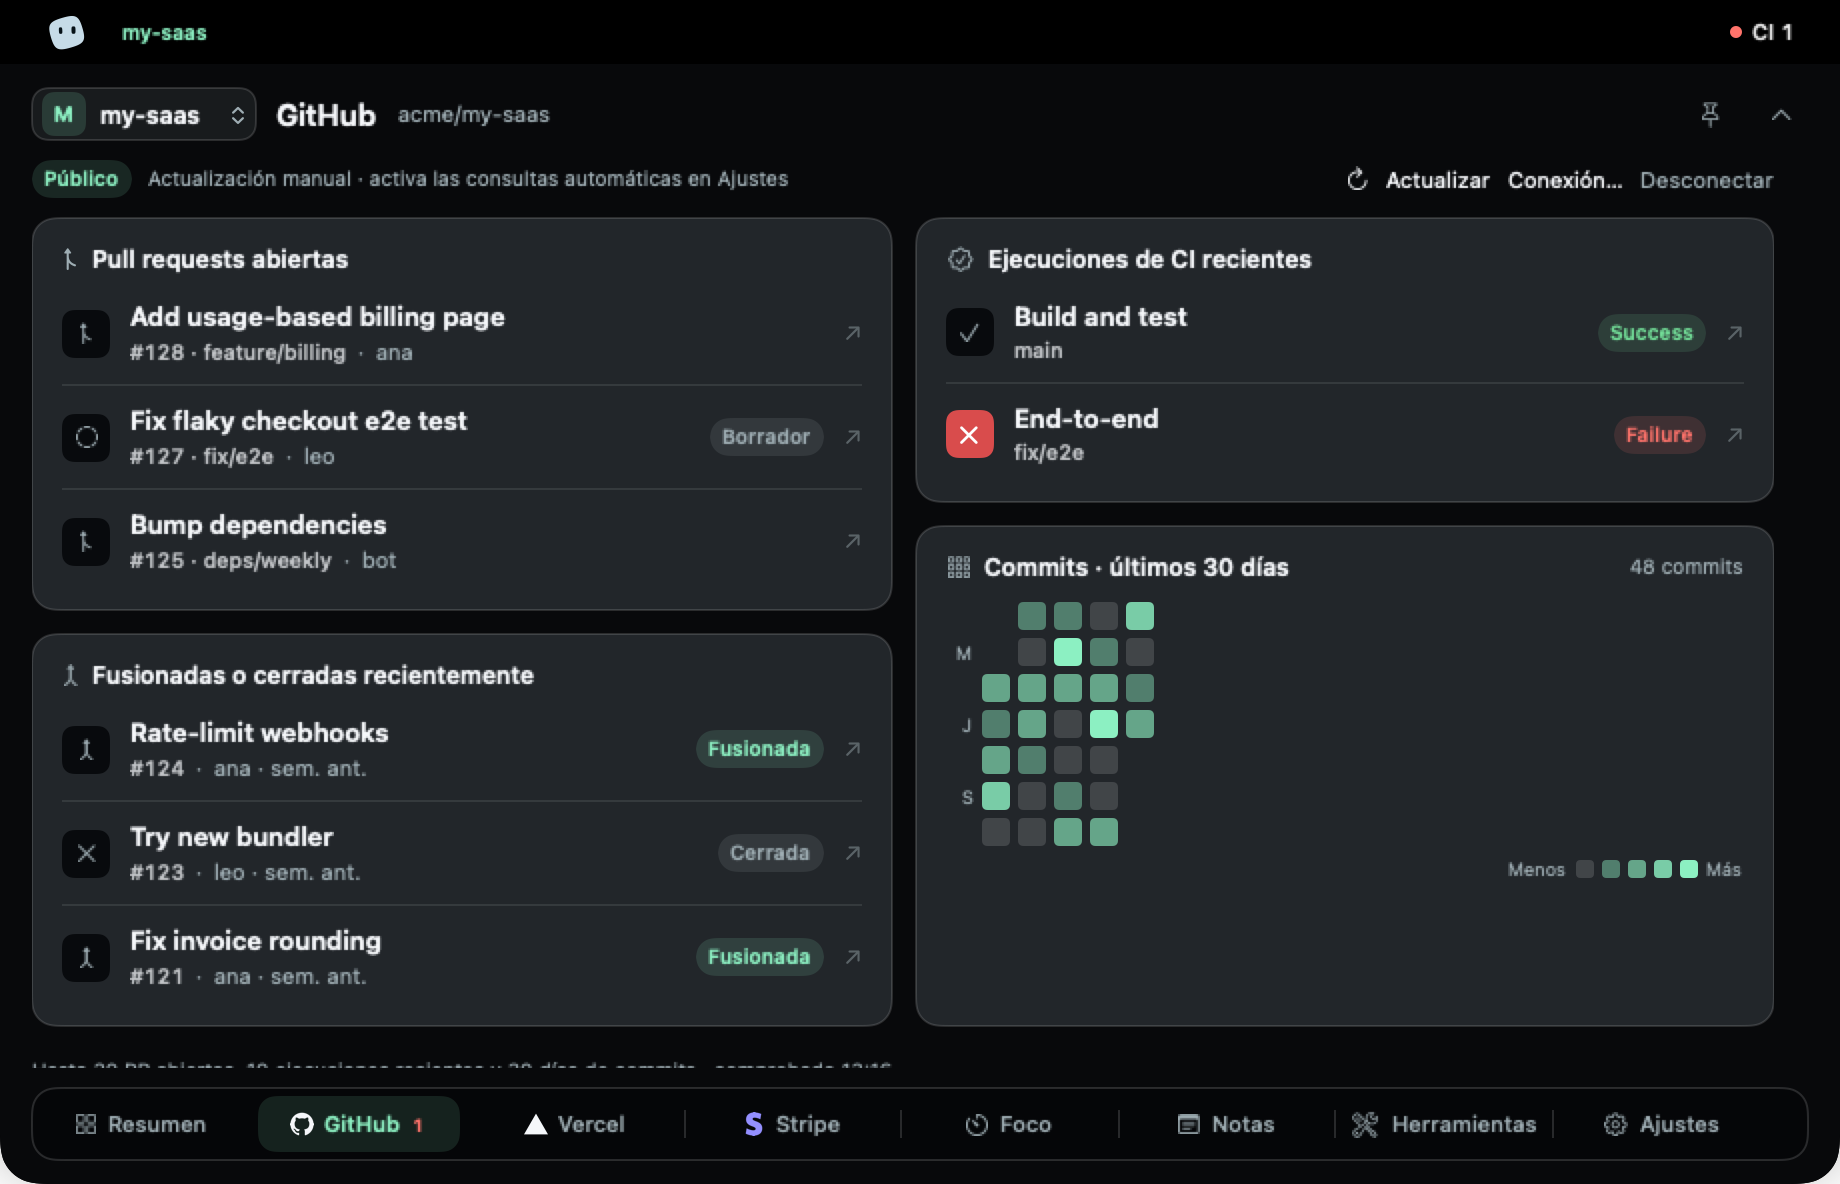
Task: Click the brightest legend swatch beside Más
Action: 1689,869
